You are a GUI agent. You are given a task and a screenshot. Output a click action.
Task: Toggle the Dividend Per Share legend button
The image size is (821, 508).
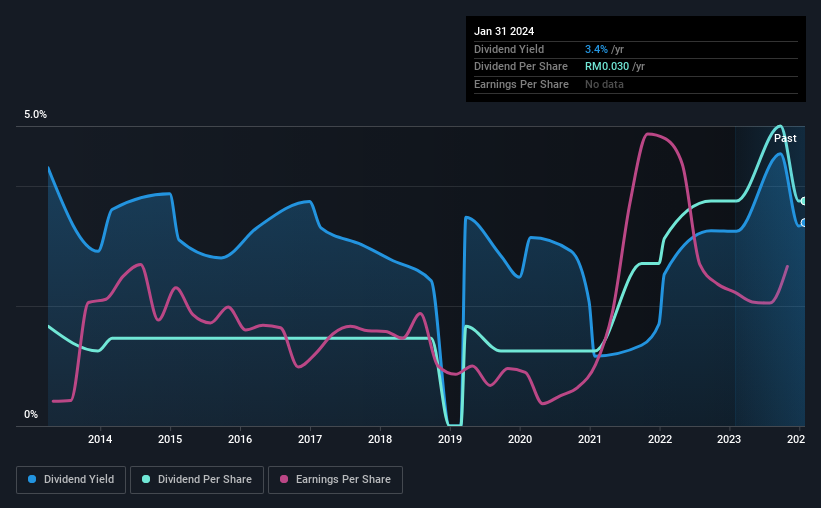[197, 480]
